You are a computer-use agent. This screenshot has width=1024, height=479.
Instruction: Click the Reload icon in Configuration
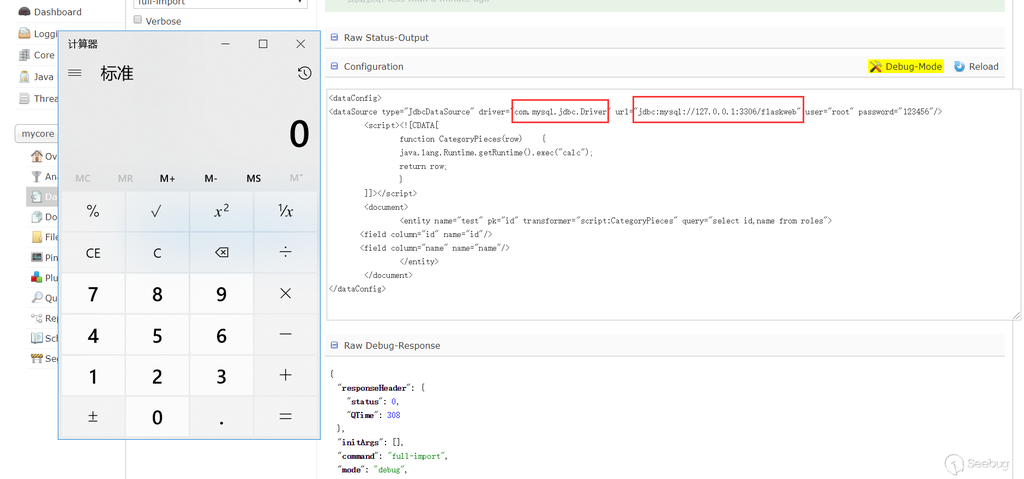pos(959,67)
